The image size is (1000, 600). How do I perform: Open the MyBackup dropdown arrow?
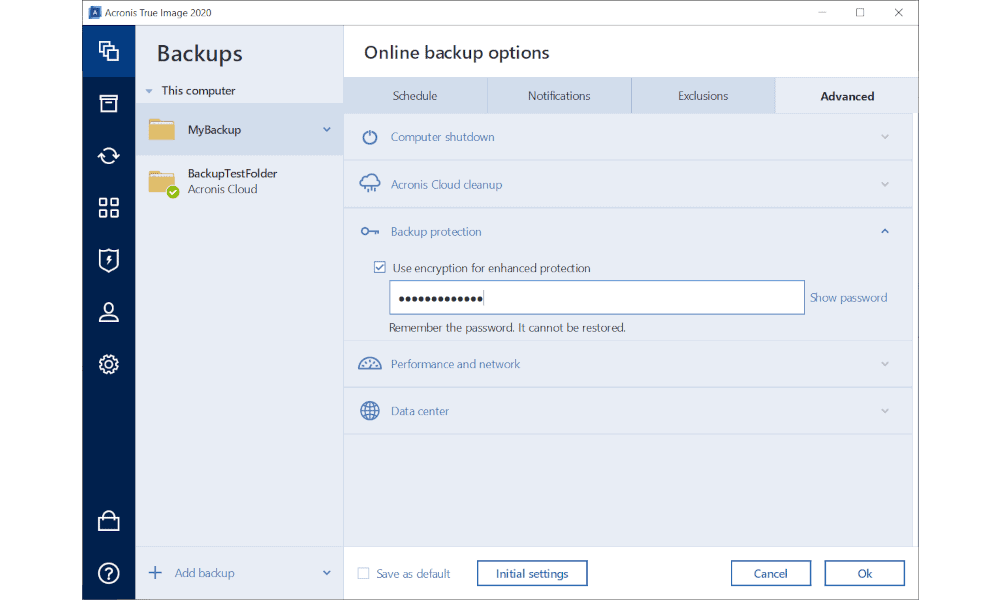(327, 129)
